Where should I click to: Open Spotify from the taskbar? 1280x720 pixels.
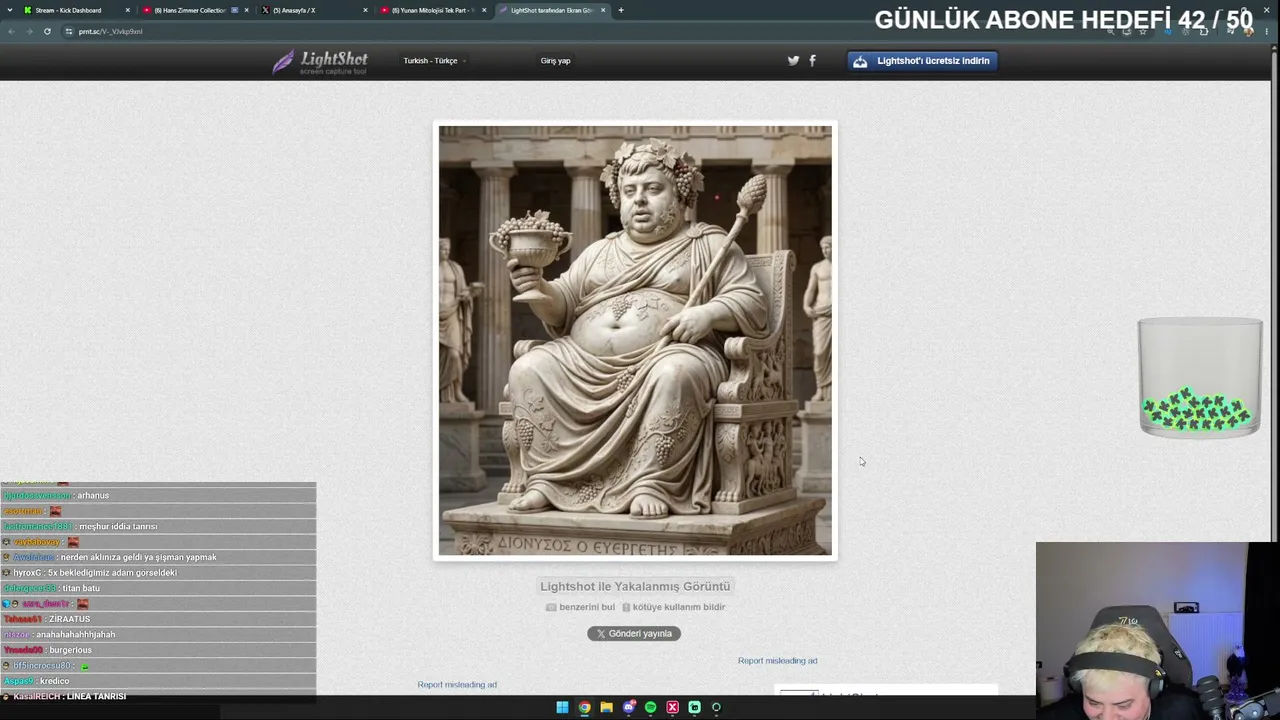[650, 708]
